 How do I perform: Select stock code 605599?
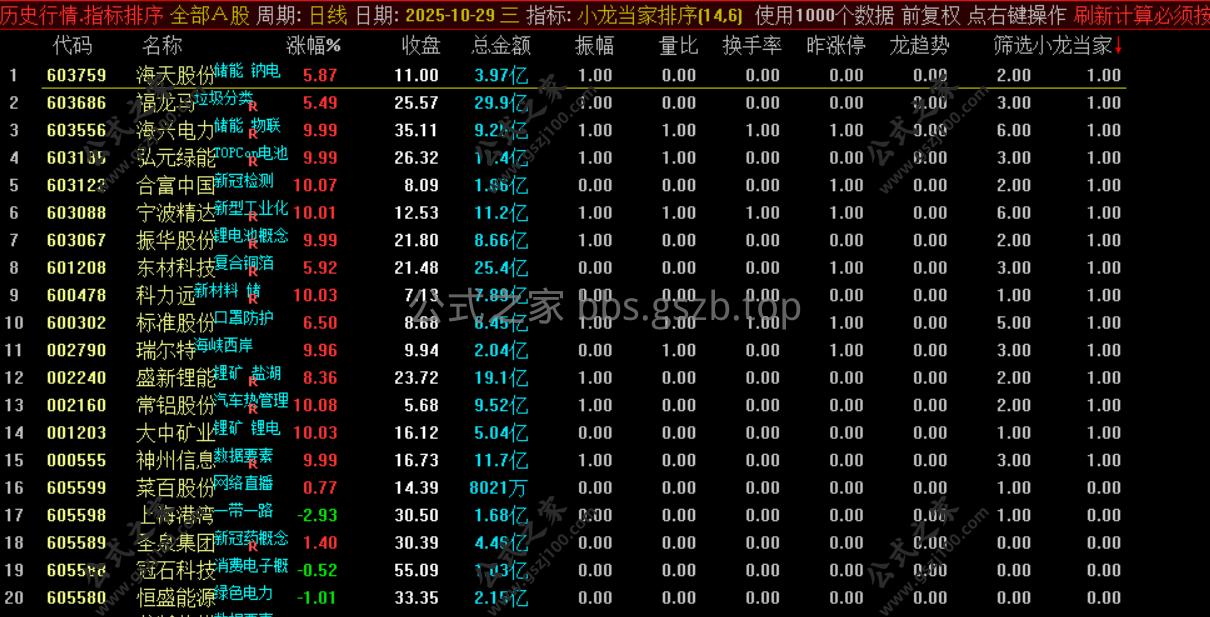click(76, 488)
